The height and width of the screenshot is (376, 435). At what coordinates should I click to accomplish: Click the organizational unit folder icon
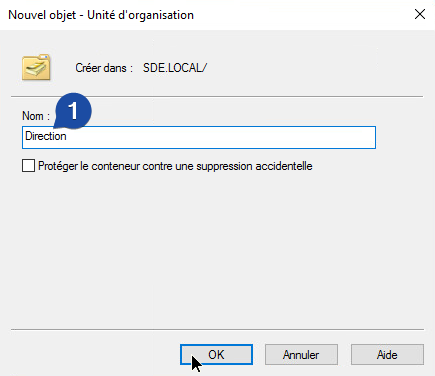[36, 68]
